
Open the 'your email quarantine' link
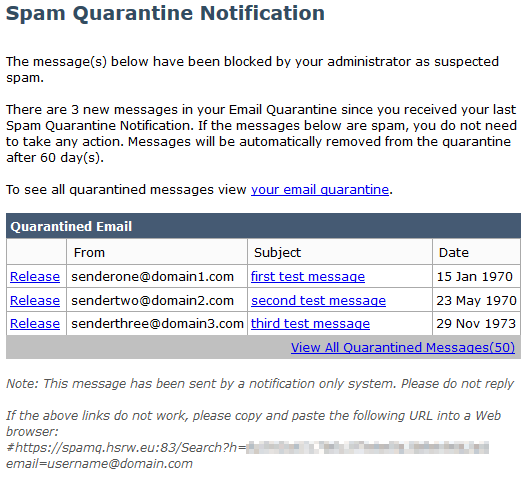coord(320,190)
